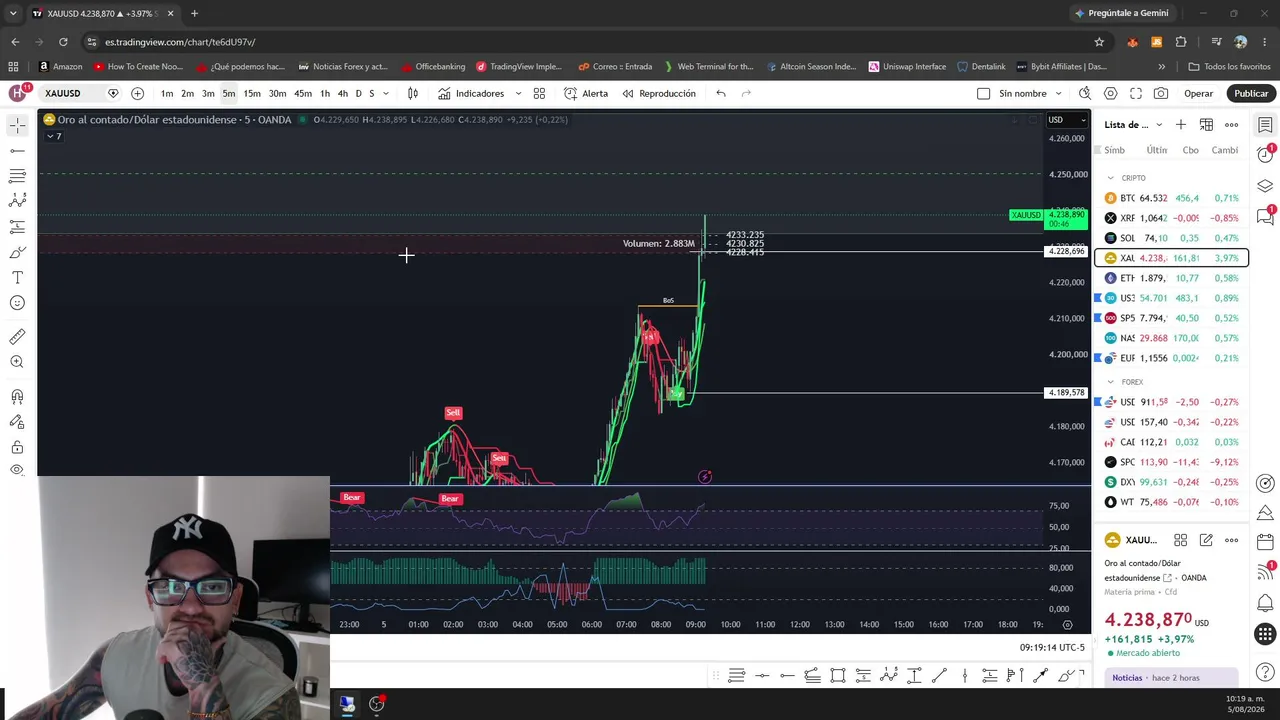Viewport: 1280px width, 720px height.
Task: Open indicator templates grid icon
Action: click(x=539, y=94)
